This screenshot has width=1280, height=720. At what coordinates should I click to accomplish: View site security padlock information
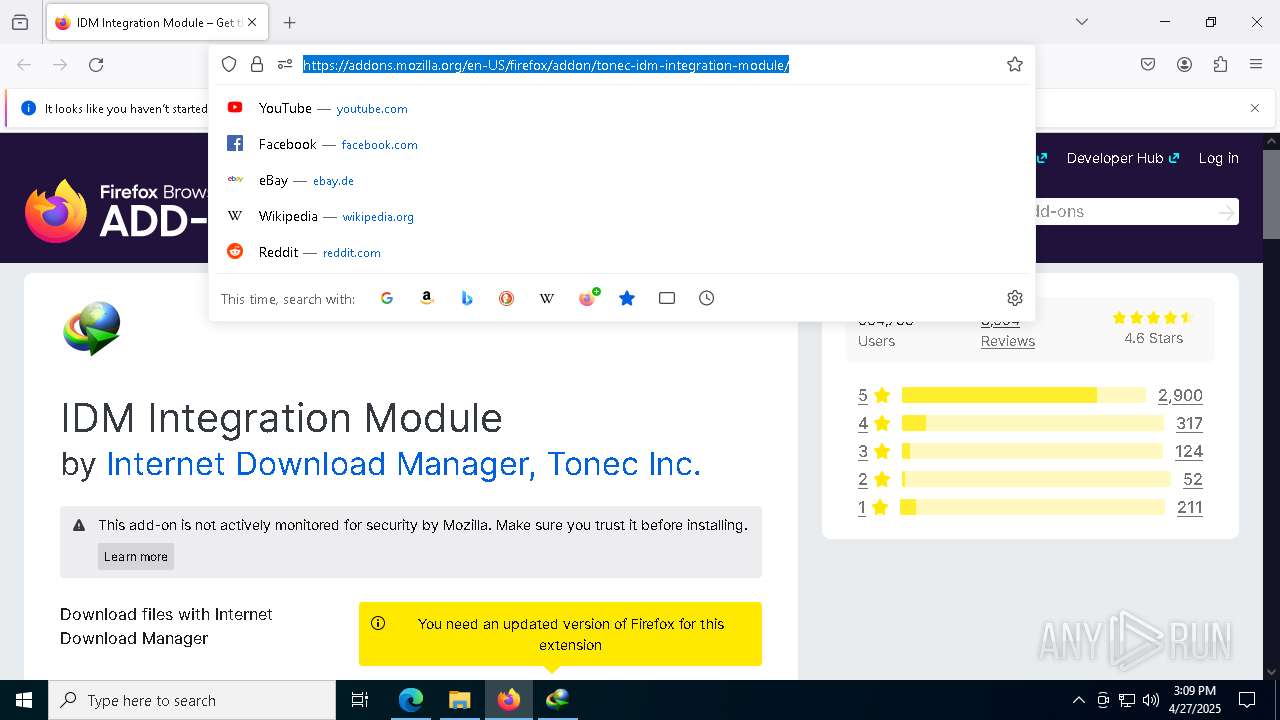click(x=257, y=64)
